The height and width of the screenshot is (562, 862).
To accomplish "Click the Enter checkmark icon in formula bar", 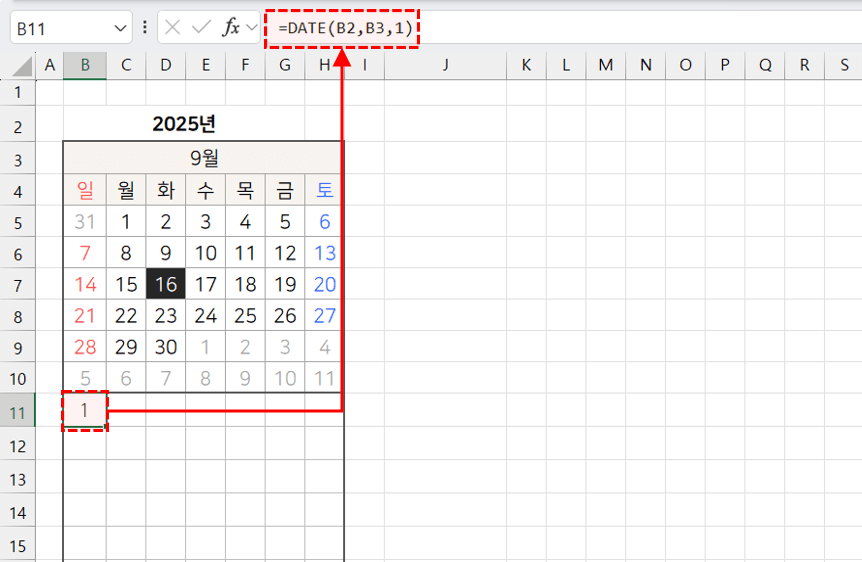I will 202,27.
